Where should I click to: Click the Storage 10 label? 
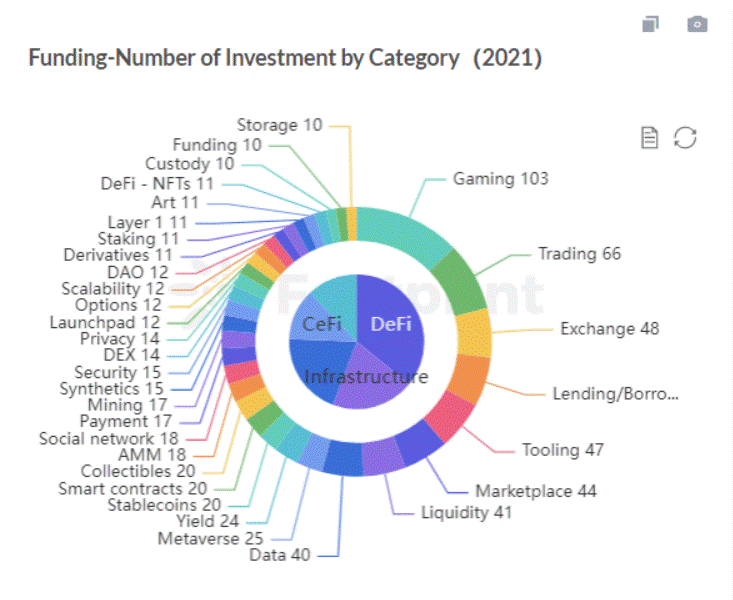tap(280, 125)
